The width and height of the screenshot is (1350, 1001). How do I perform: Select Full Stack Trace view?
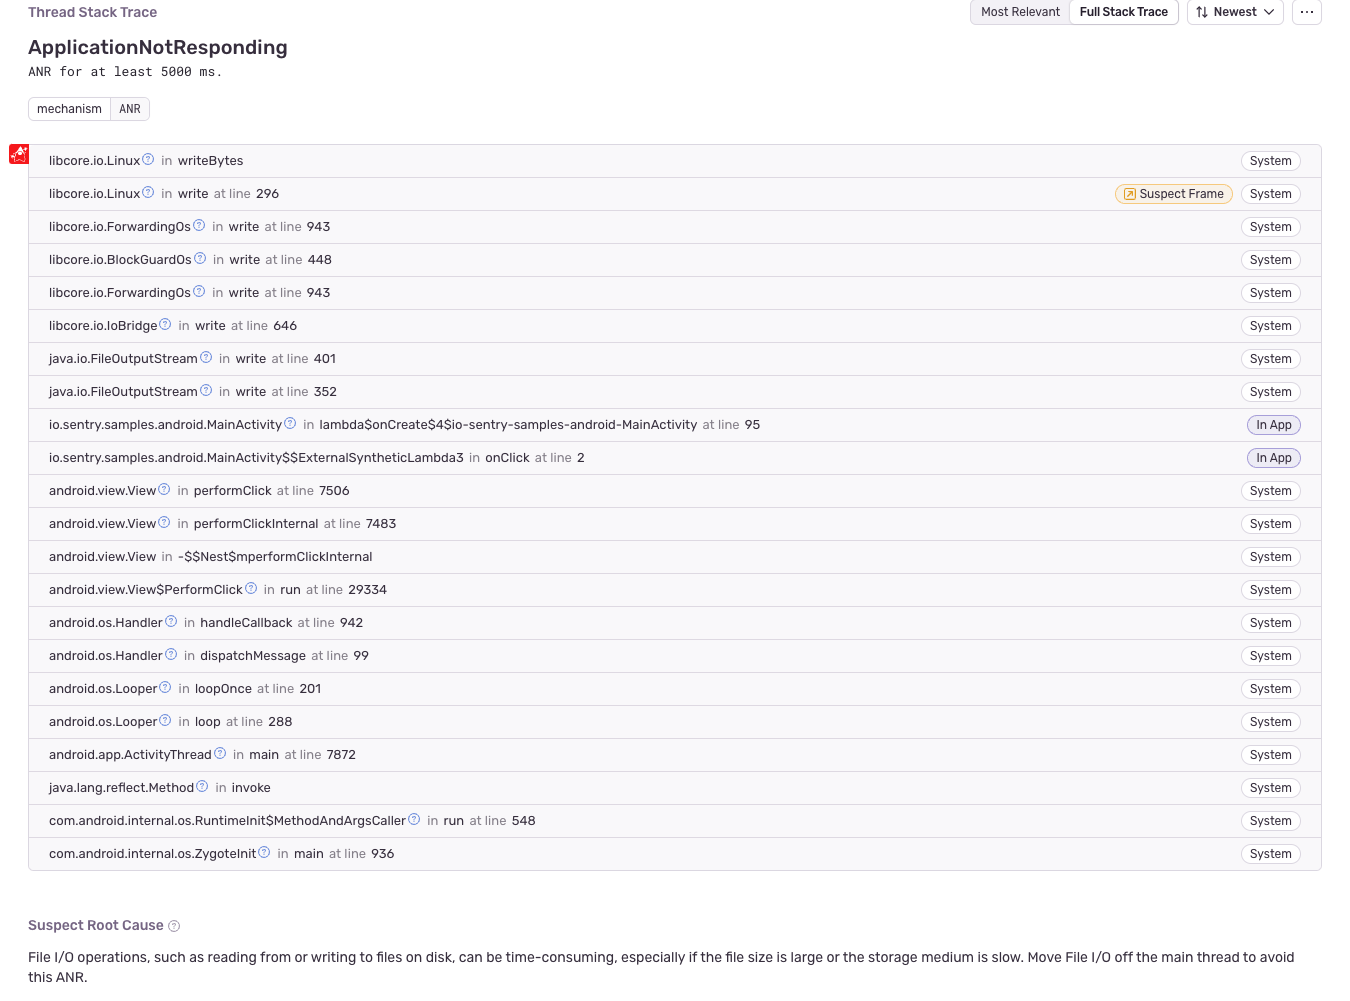pyautogui.click(x=1123, y=12)
